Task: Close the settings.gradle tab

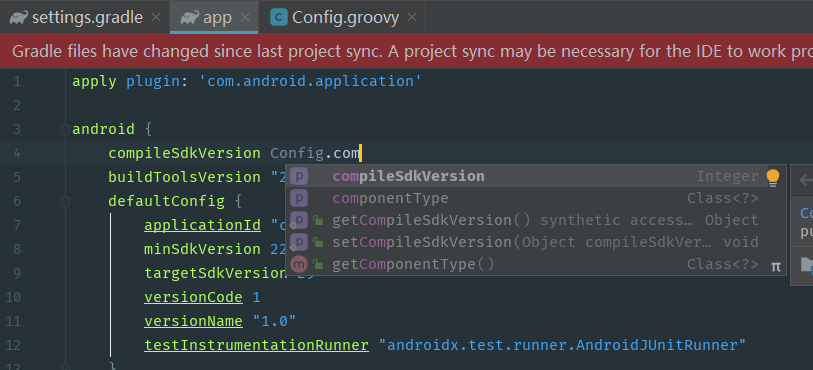Action: [x=156, y=18]
